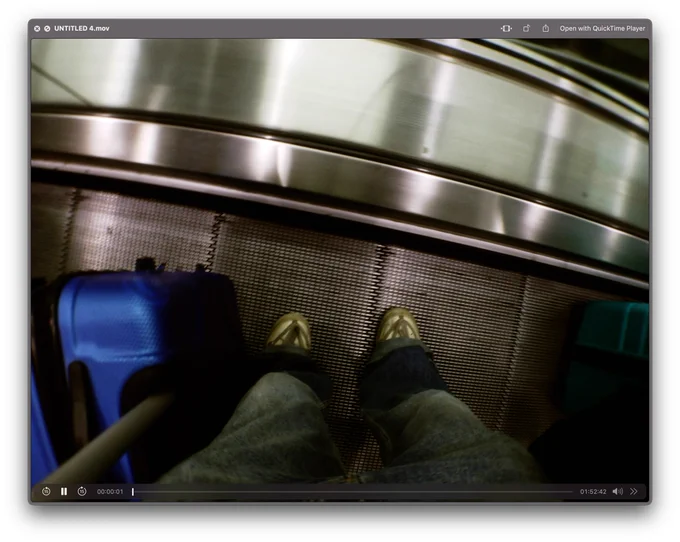Click Open with QuickTime Player
680x542 pixels.
pos(602,29)
